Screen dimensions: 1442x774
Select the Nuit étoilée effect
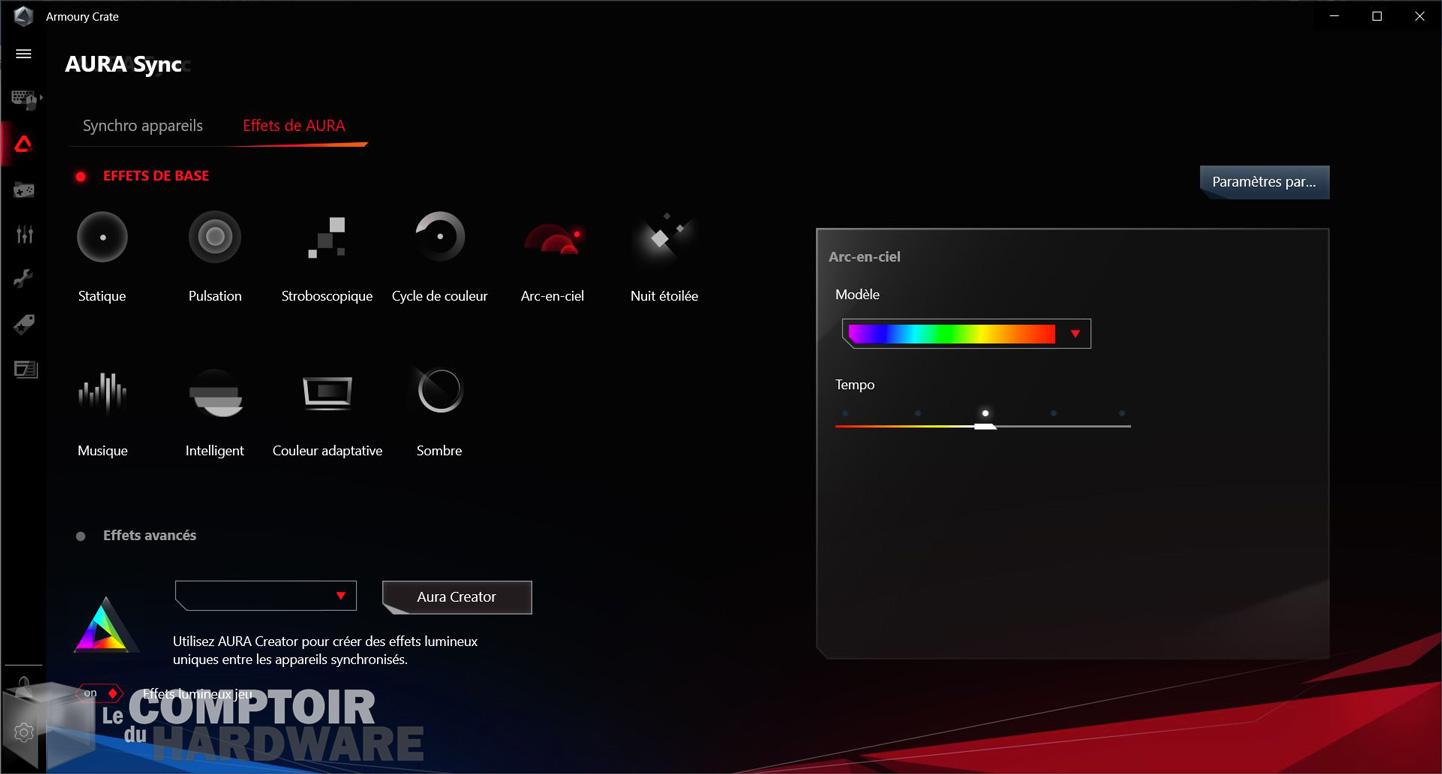point(664,238)
